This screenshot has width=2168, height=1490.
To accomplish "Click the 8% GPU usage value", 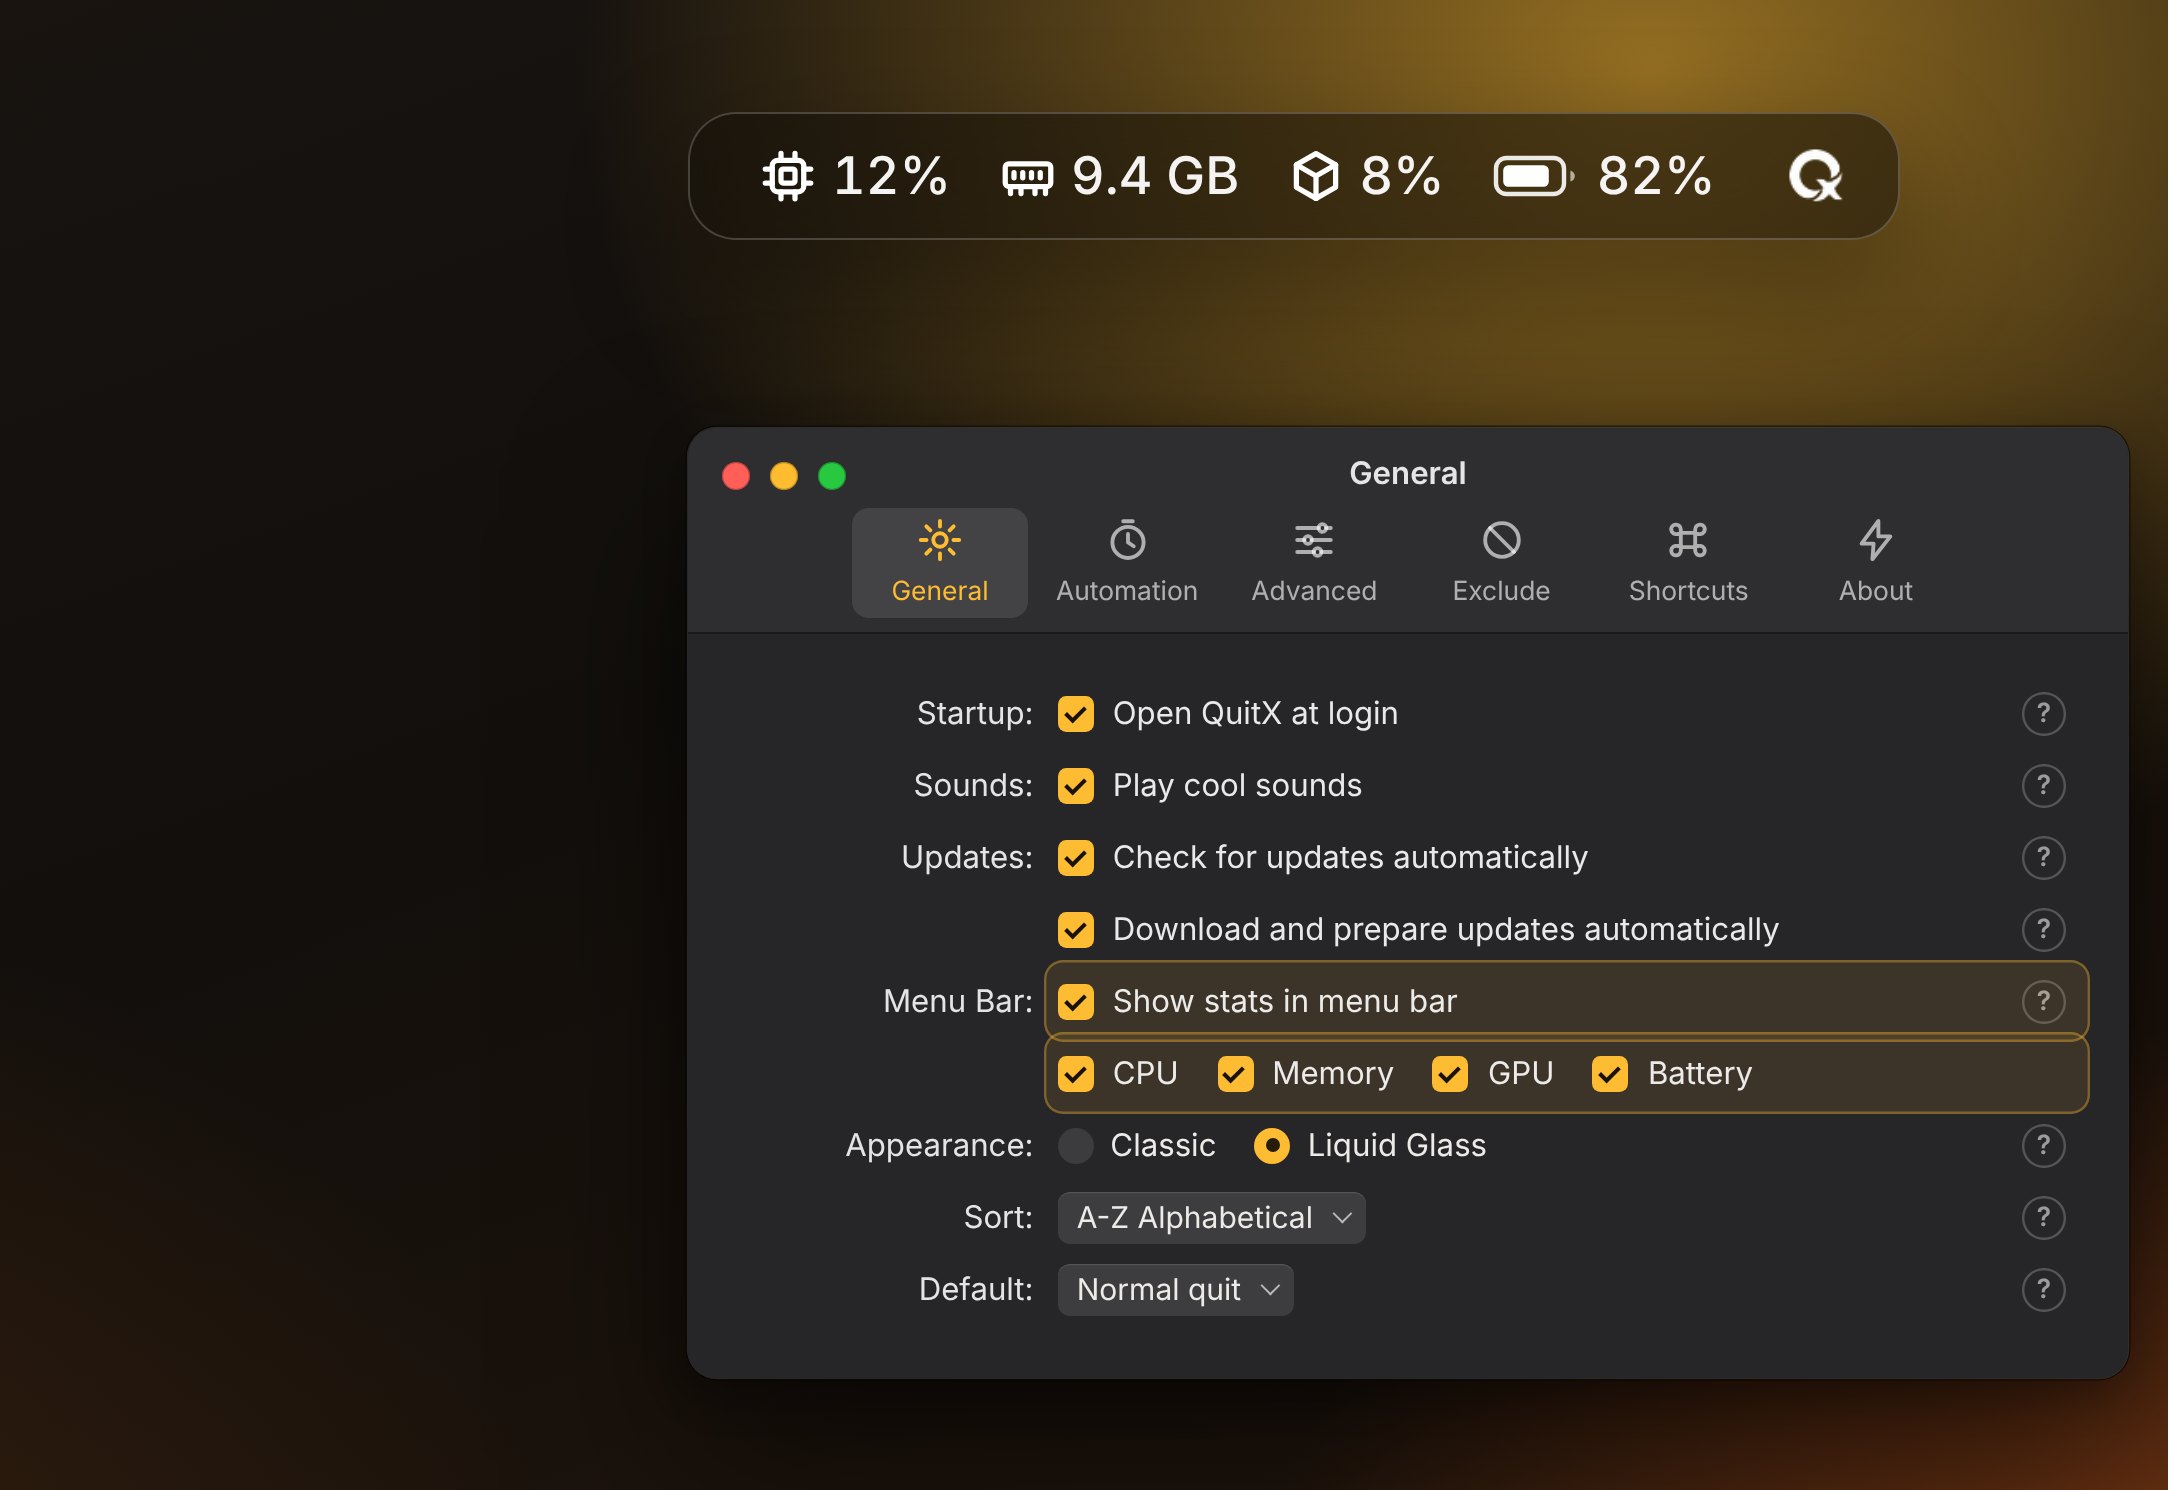I will [x=1401, y=177].
